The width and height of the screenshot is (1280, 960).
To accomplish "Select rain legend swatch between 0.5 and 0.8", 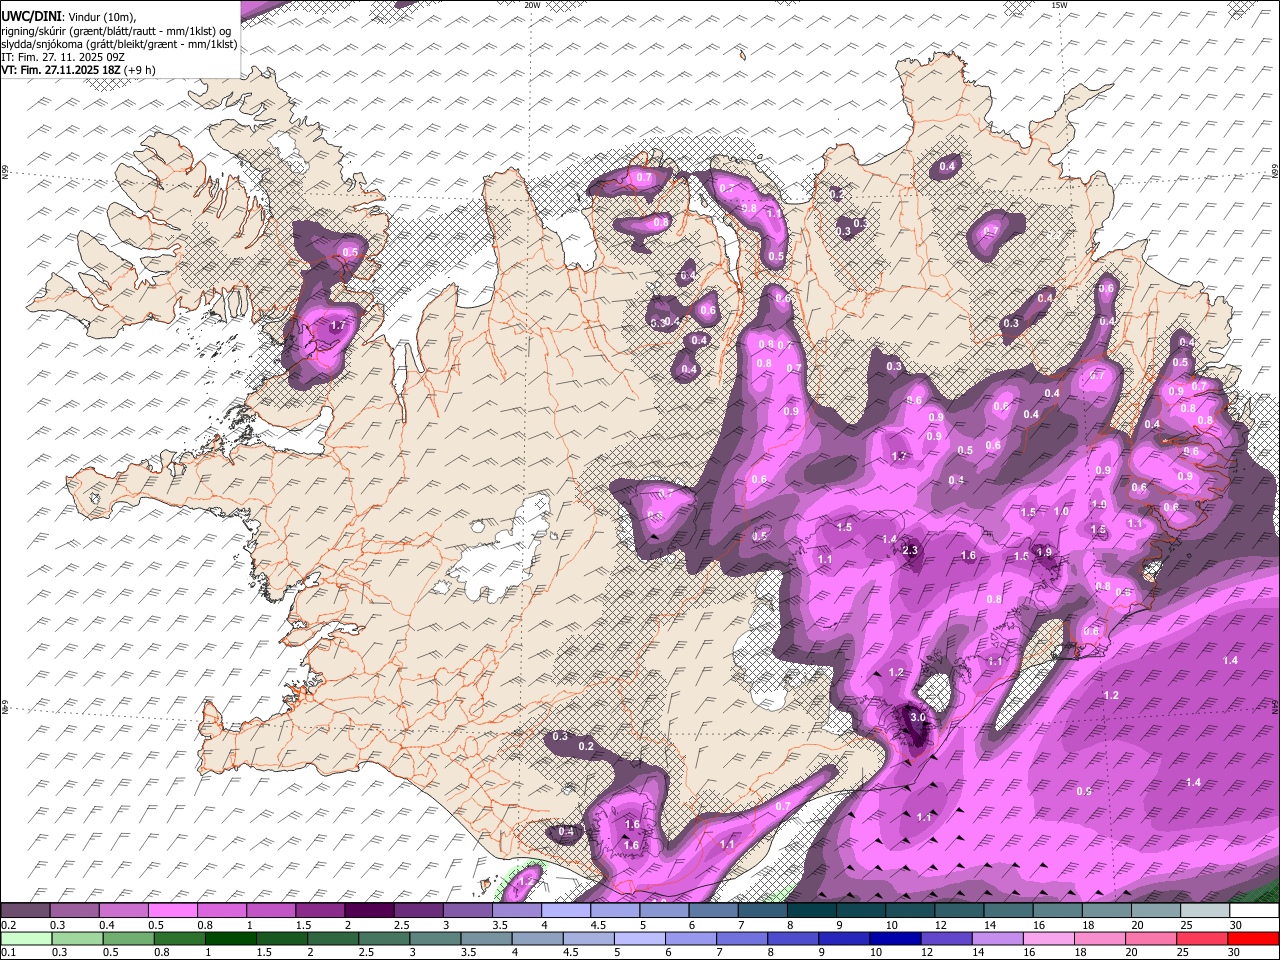I will (128, 938).
